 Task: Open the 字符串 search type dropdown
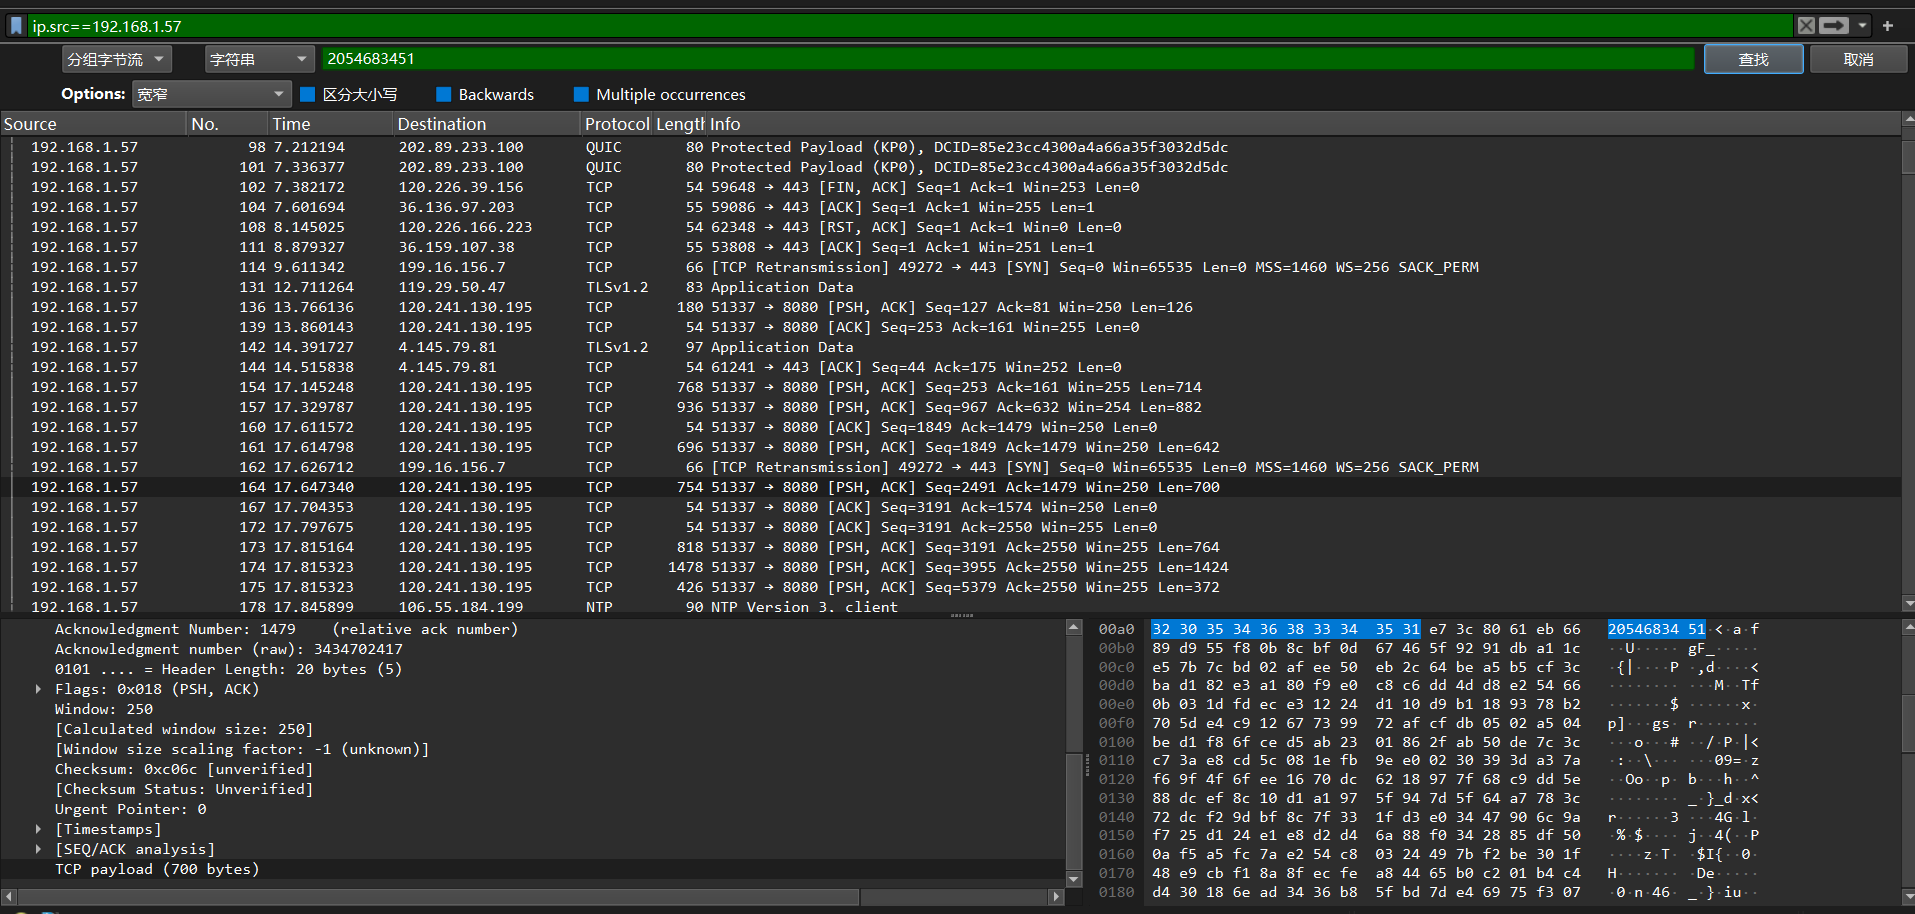pyautogui.click(x=259, y=60)
